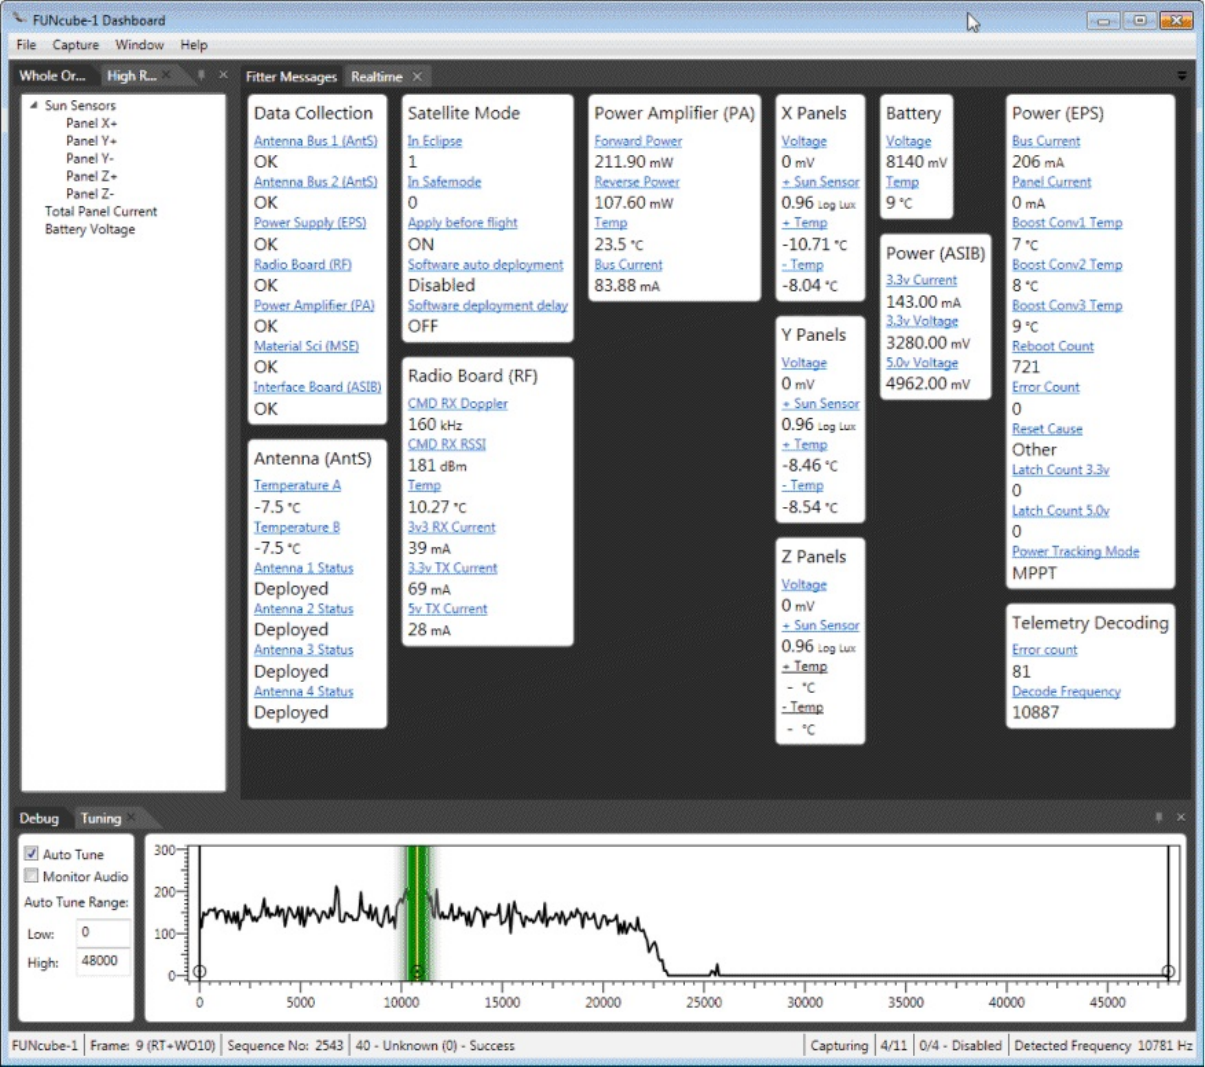This screenshot has height=1067, width=1205.
Task: Close the High R... tab
Action: point(167,75)
